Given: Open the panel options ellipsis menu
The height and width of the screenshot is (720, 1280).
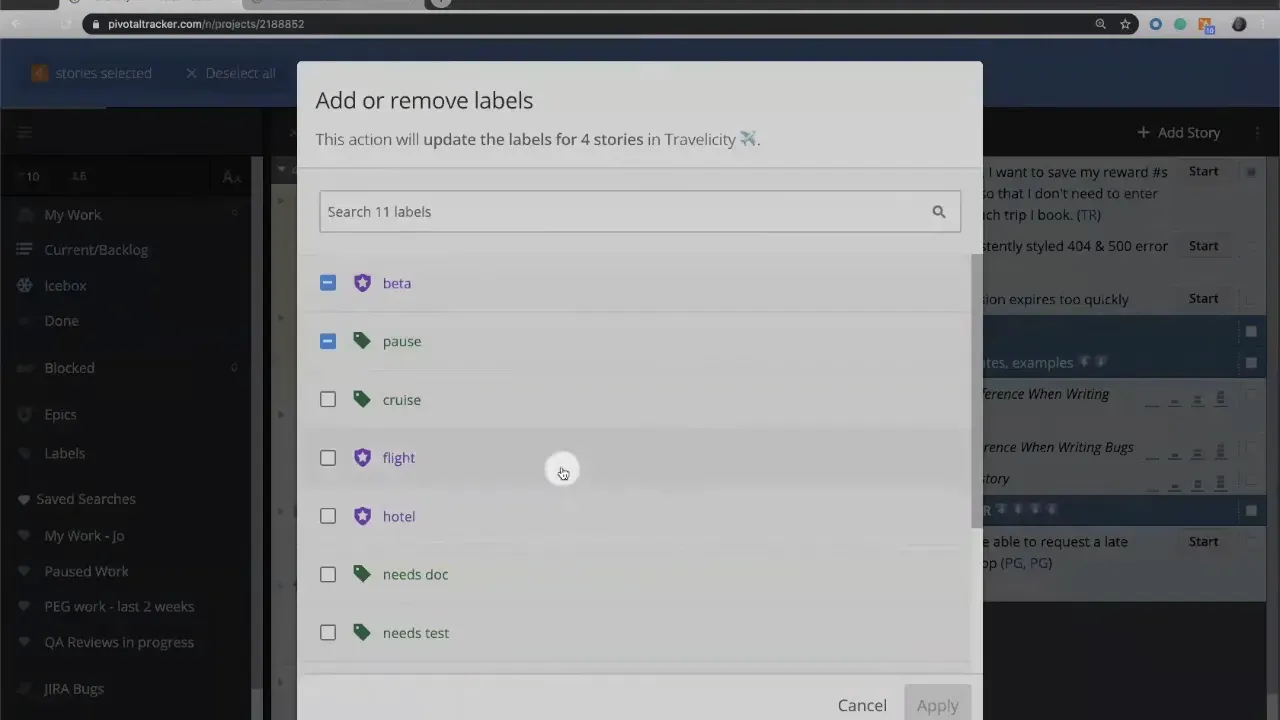Looking at the screenshot, I should point(1258,132).
